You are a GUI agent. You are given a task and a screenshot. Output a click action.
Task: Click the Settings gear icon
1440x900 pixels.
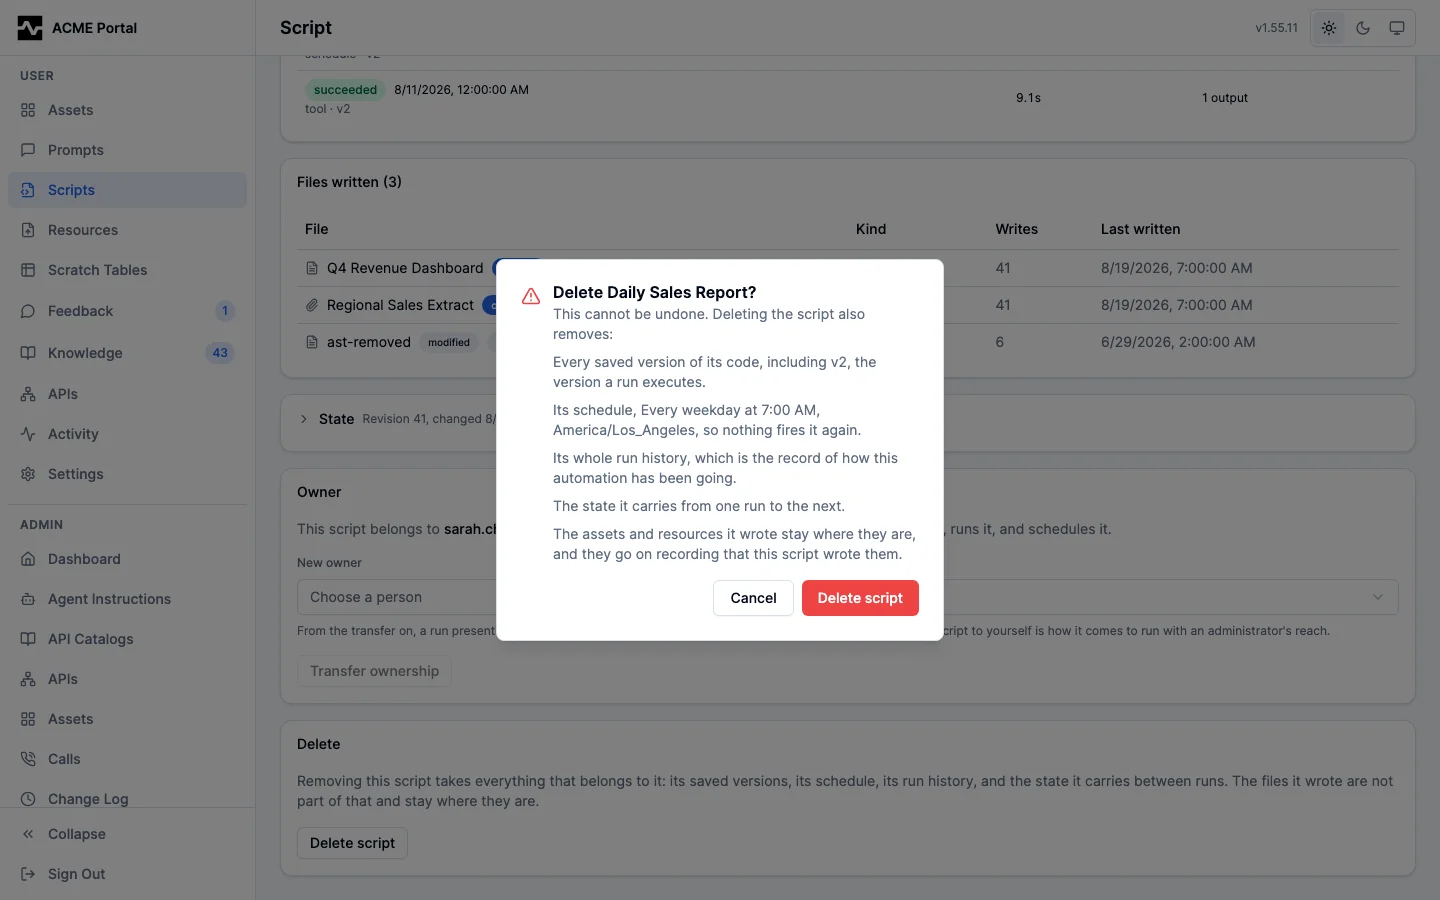pos(28,474)
